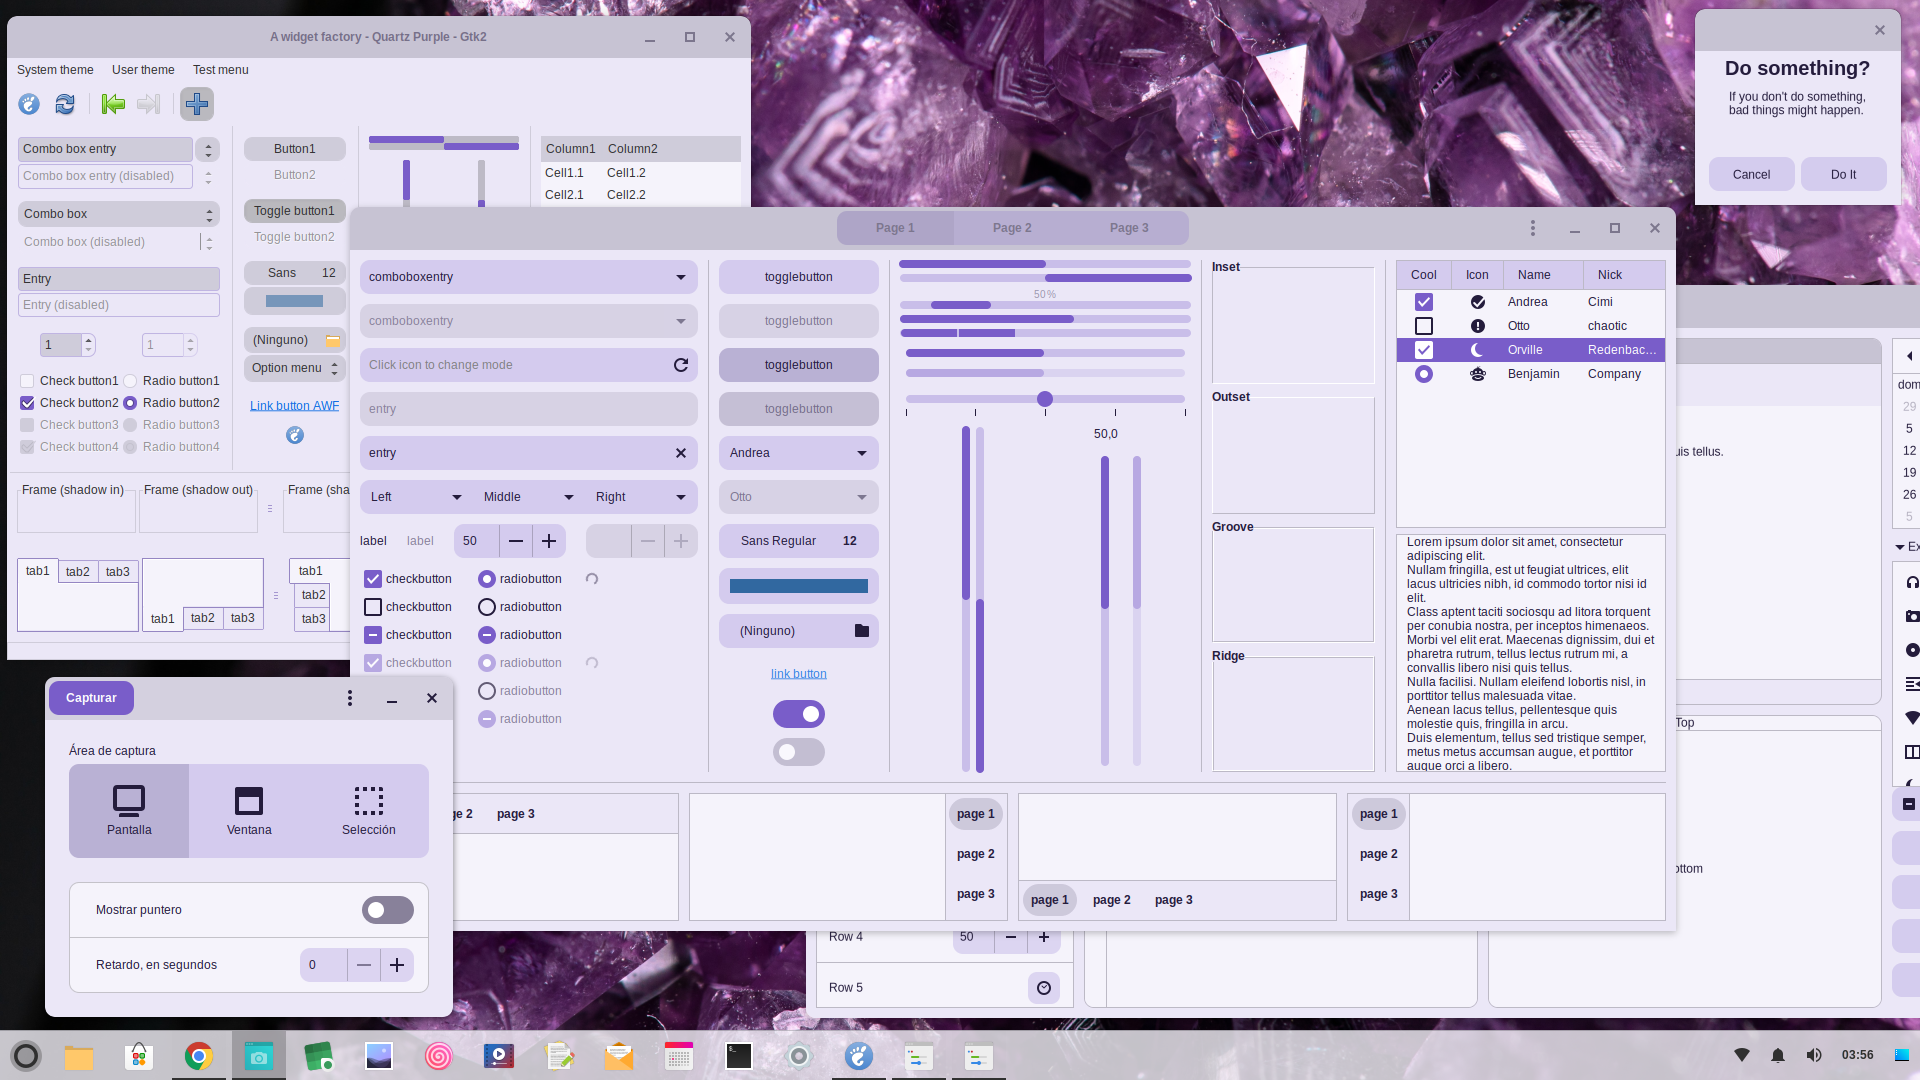This screenshot has width=1920, height=1080.
Task: Open the Gtk2 color button under Sans 12
Action: point(295,301)
